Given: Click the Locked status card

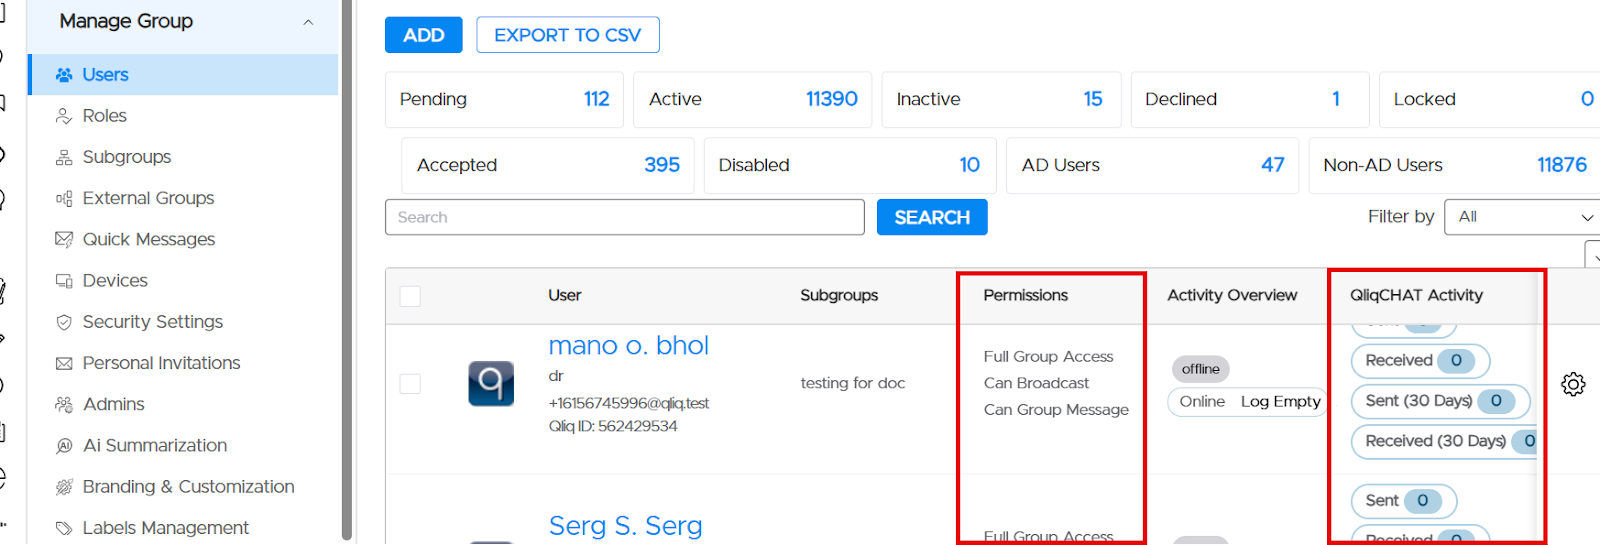Looking at the screenshot, I should coord(1490,99).
